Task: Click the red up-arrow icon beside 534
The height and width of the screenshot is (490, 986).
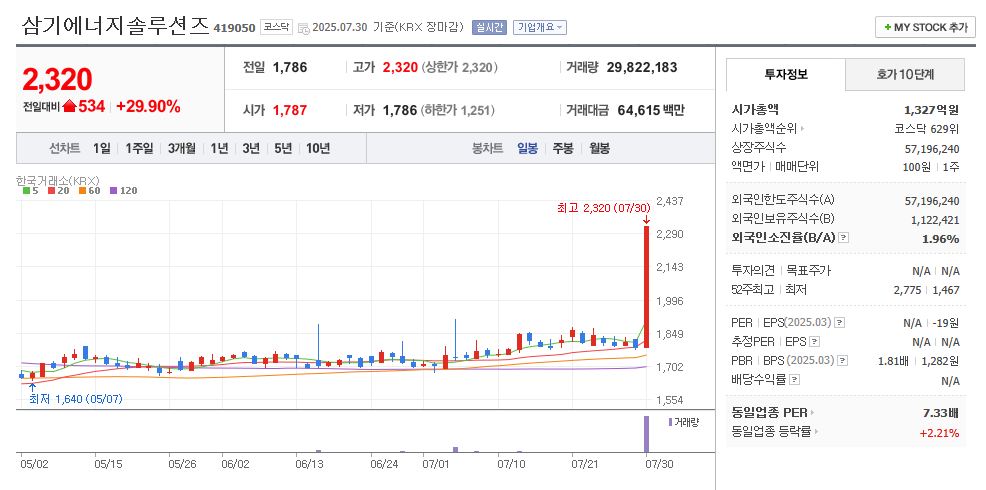Action: [x=69, y=107]
